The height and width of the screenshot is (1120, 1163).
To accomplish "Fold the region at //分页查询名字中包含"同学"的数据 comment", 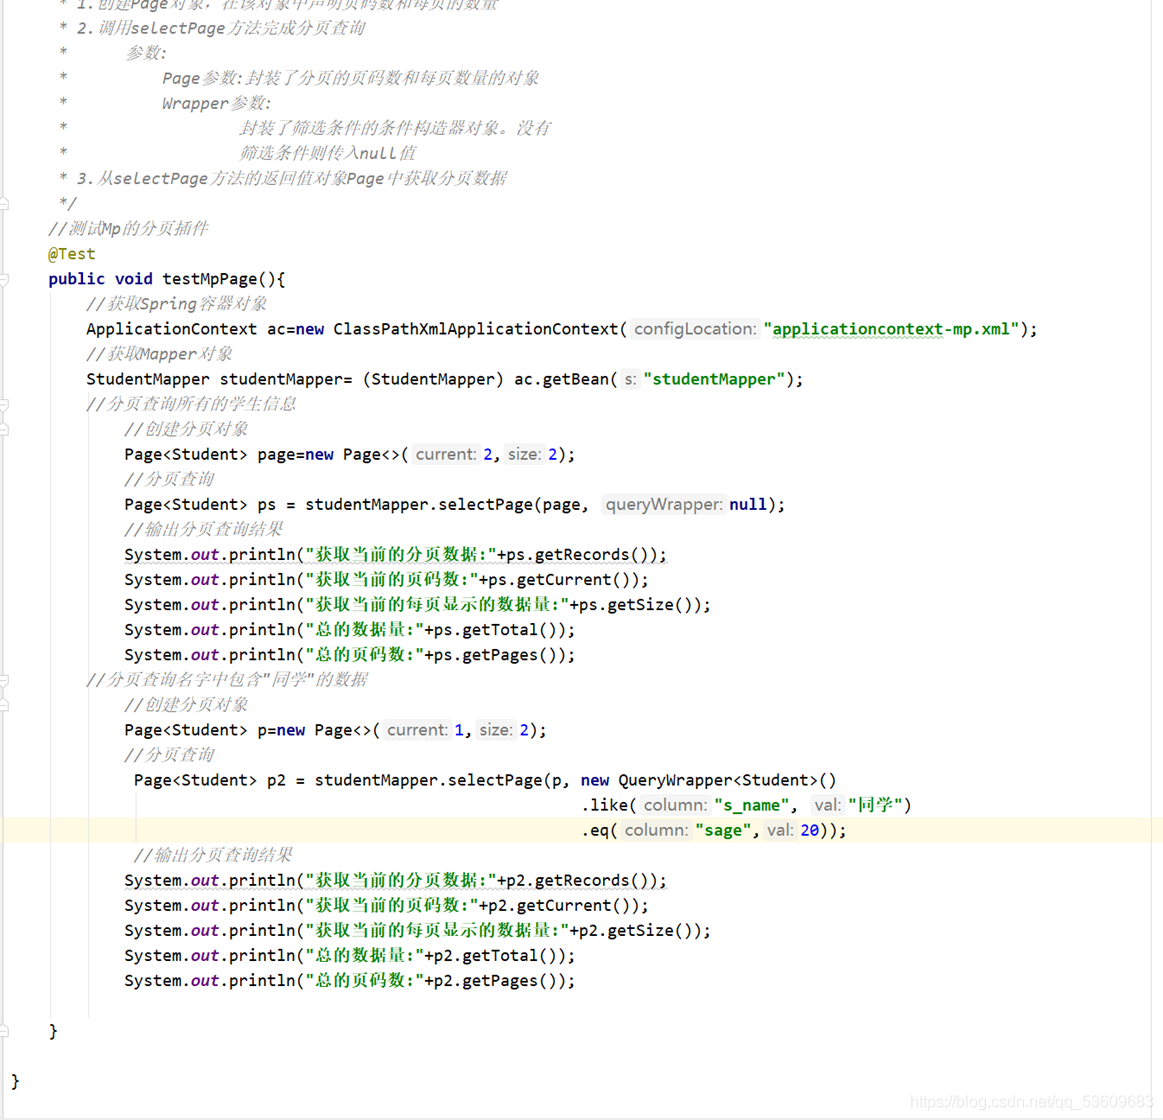I will [4, 680].
